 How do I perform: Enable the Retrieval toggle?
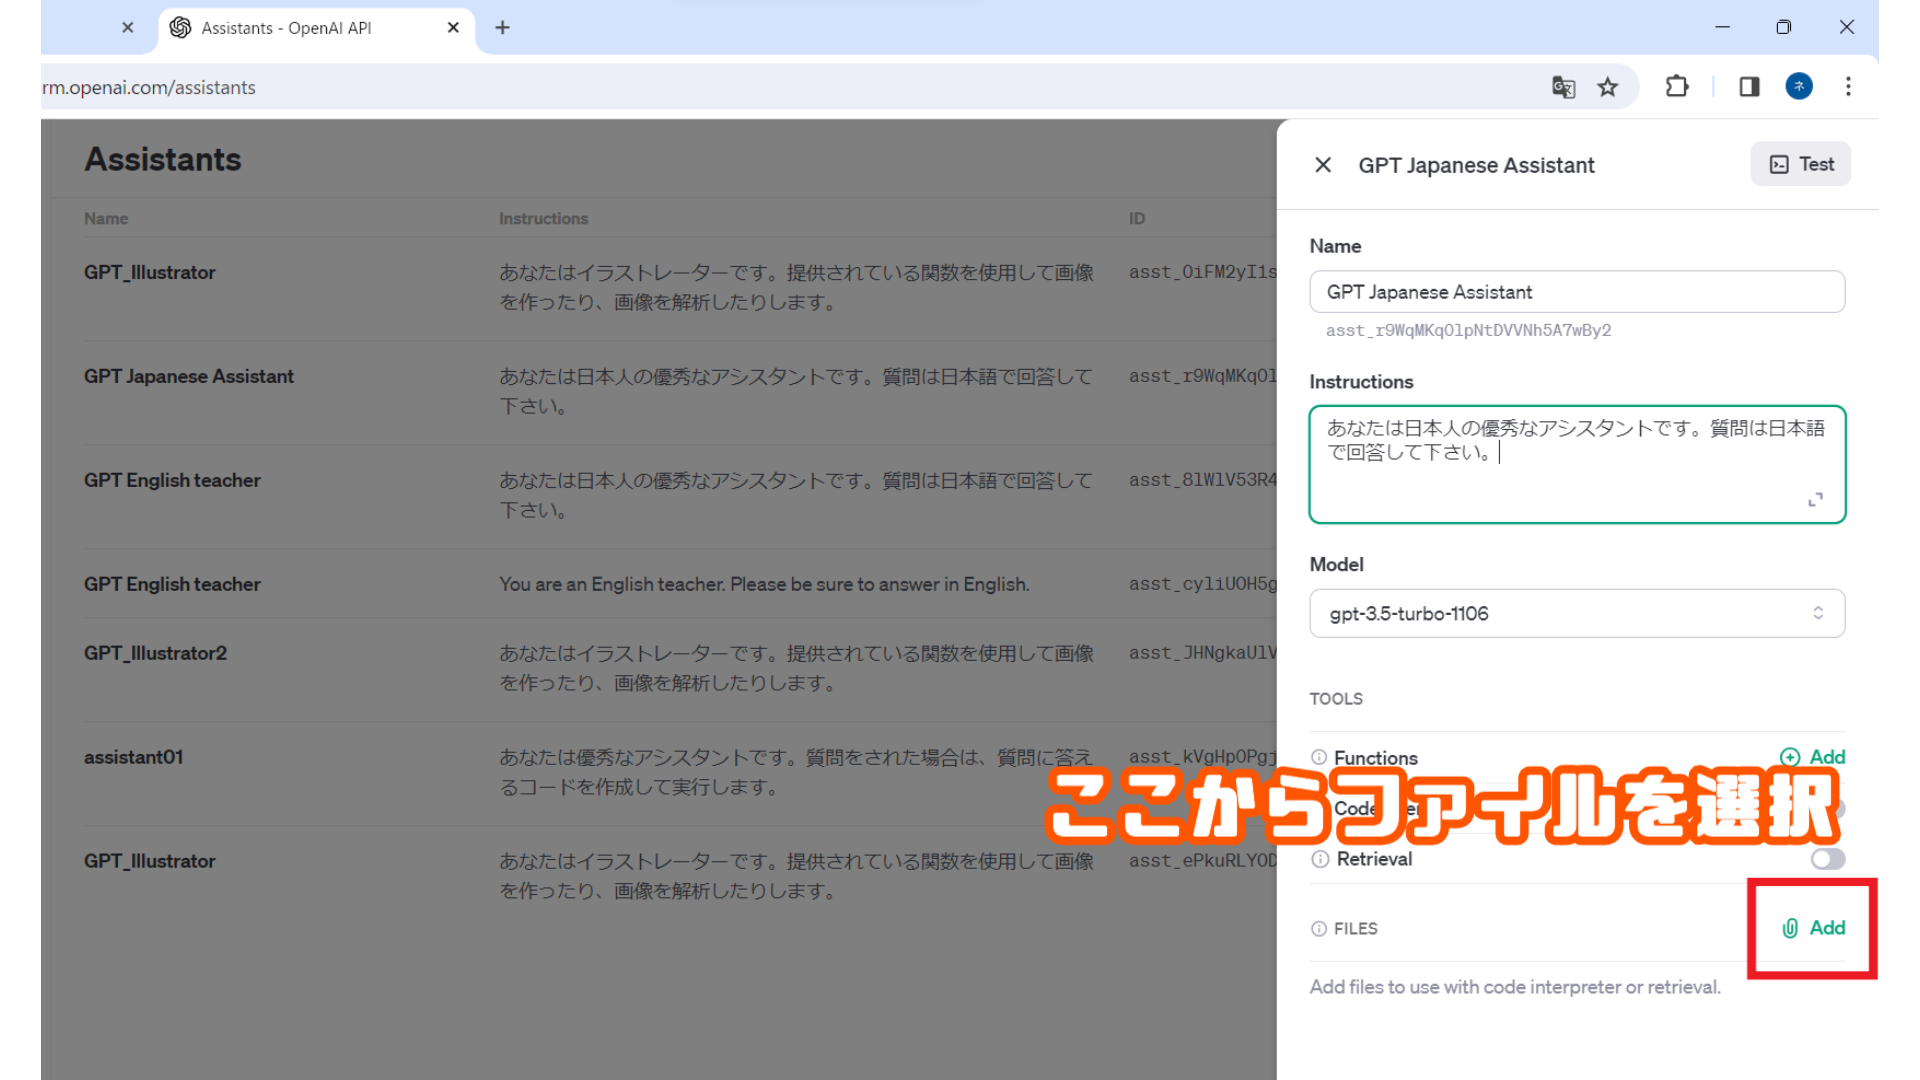point(1827,859)
